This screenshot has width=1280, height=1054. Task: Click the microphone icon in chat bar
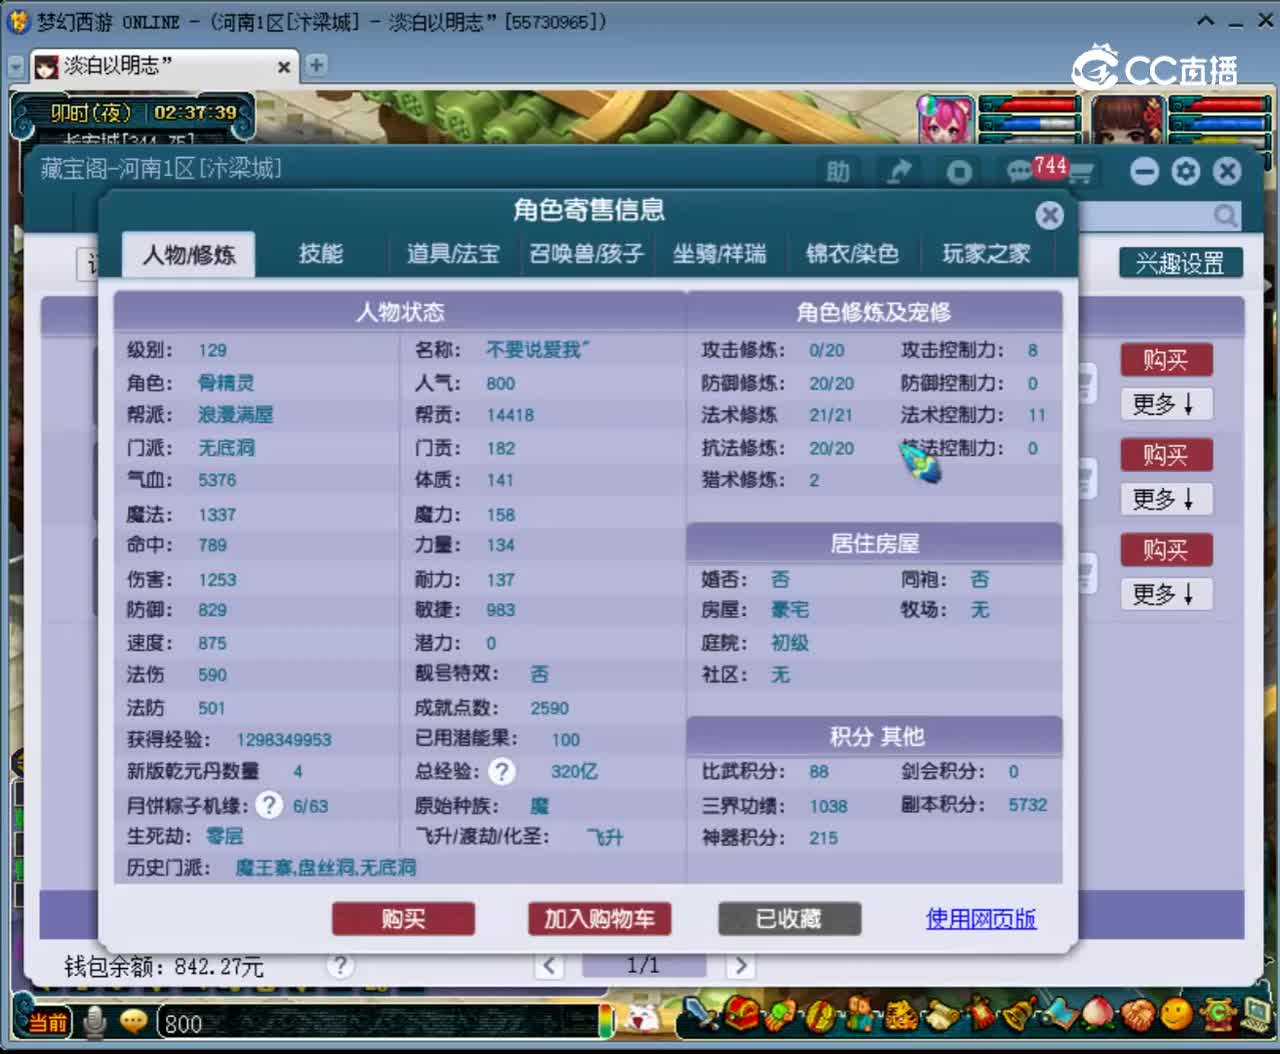point(96,1021)
